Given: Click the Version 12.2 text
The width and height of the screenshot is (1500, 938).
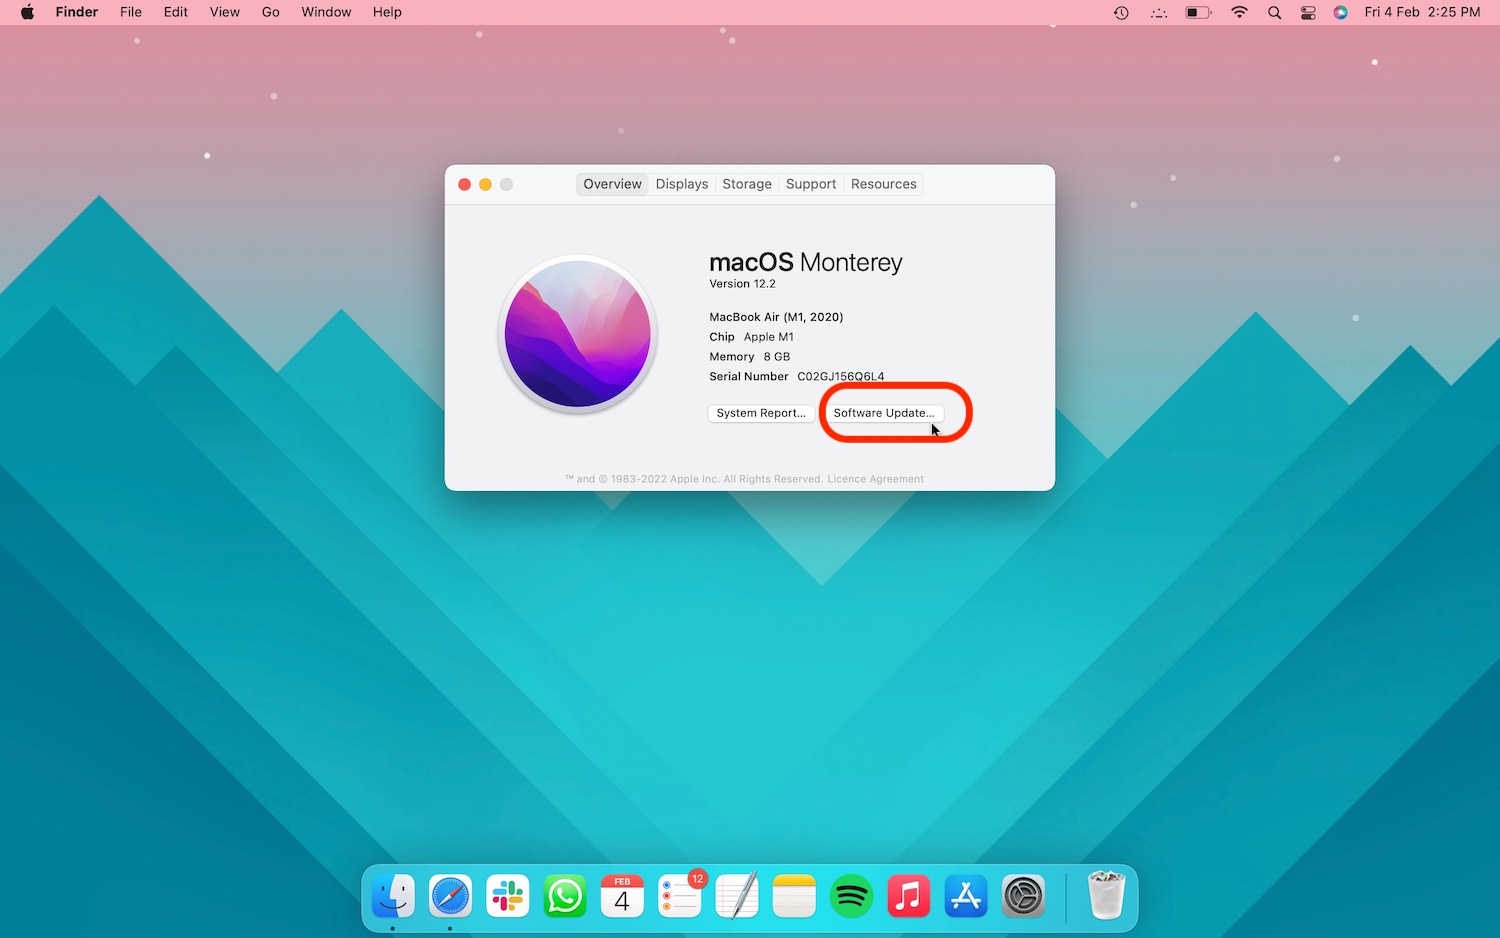Looking at the screenshot, I should click(x=742, y=284).
